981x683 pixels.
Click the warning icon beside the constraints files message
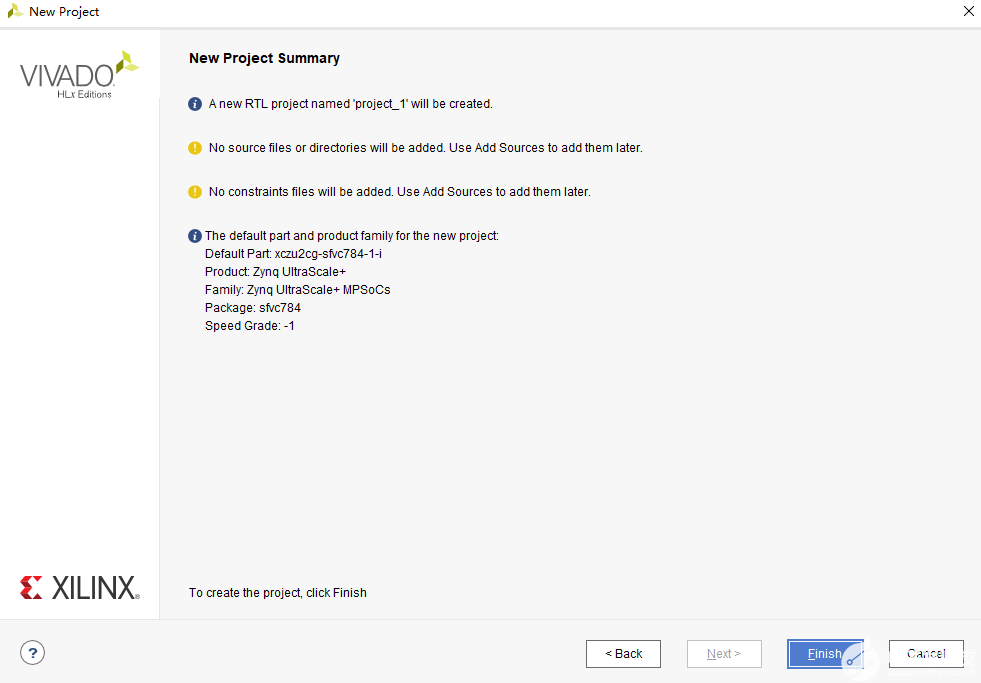coord(195,192)
